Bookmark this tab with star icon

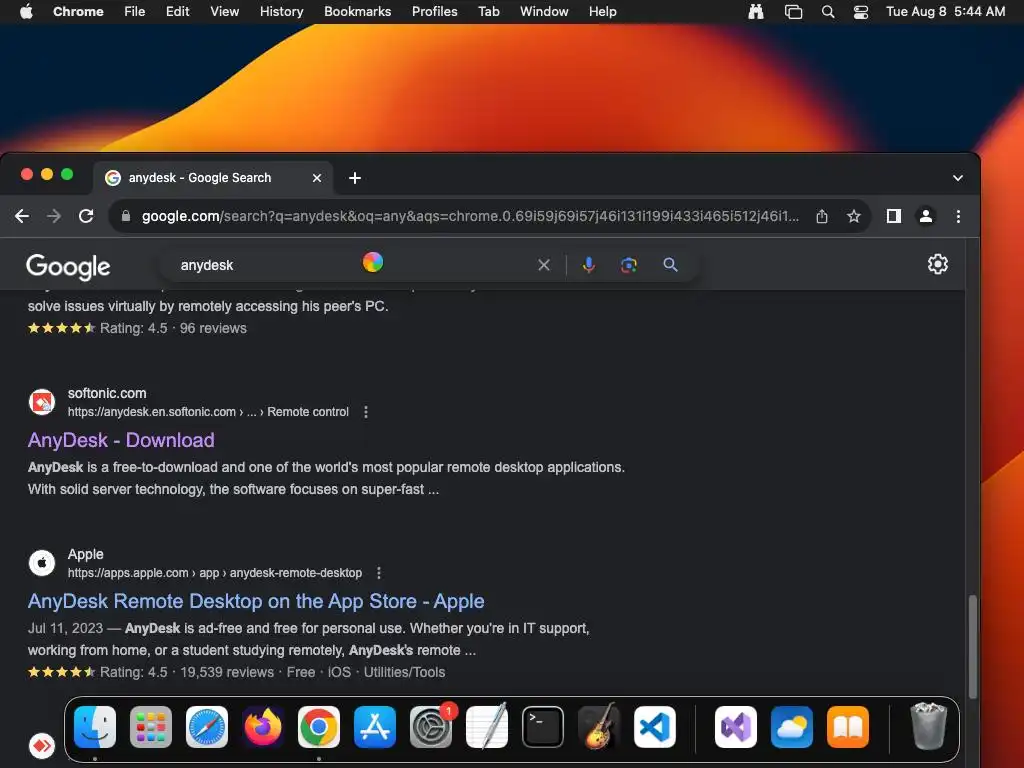tap(854, 216)
